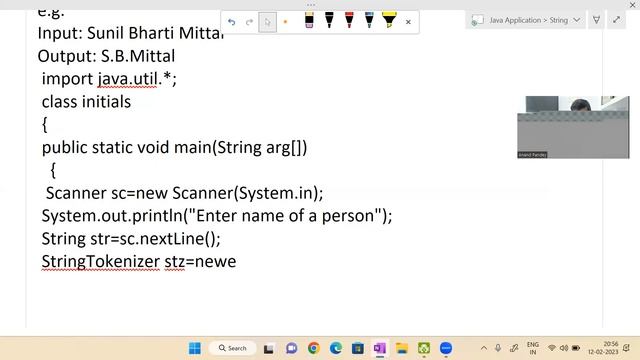Click the 'String str=sc.nextLine();' line
Screen dimensions: 640x360
pyautogui.click(x=131, y=239)
